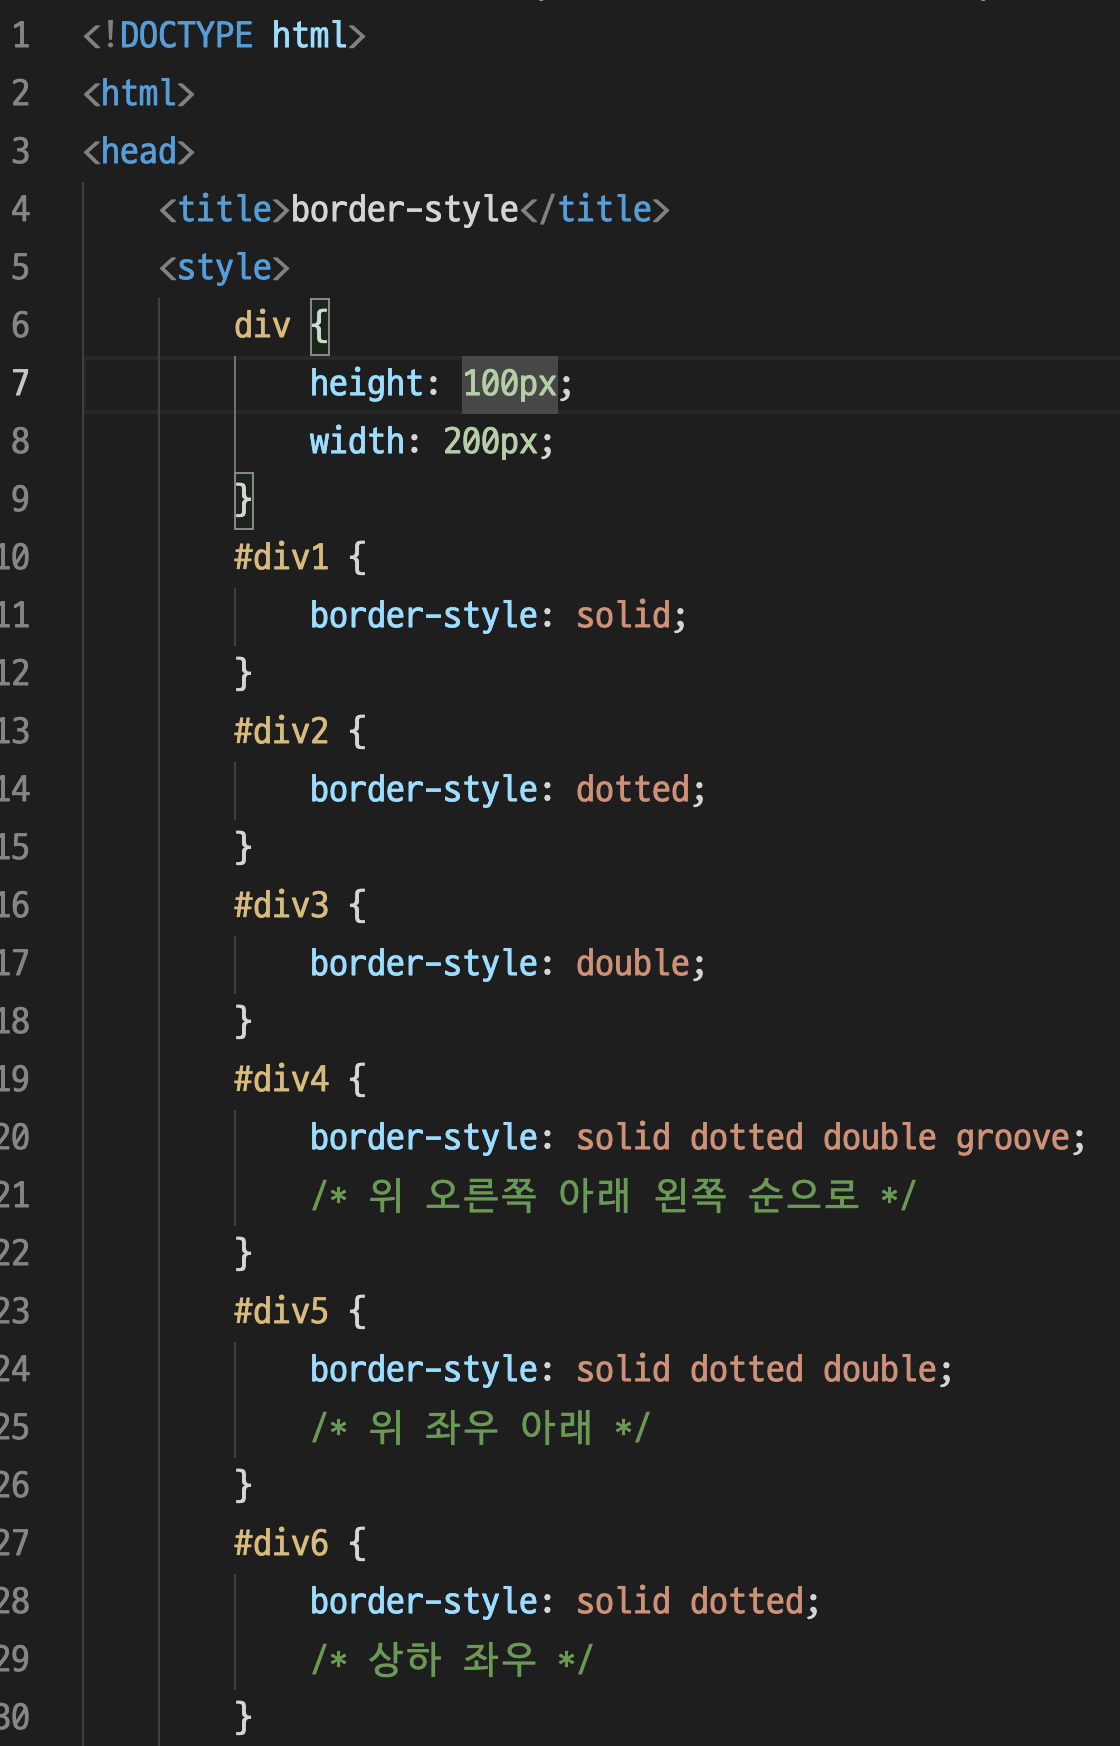The height and width of the screenshot is (1746, 1120).
Task: Click the DOCTYPE keyword on line 1
Action: [186, 36]
